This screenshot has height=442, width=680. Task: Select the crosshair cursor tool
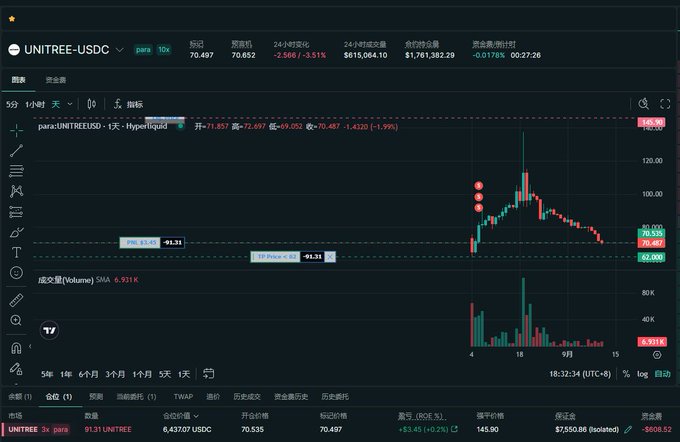16,130
